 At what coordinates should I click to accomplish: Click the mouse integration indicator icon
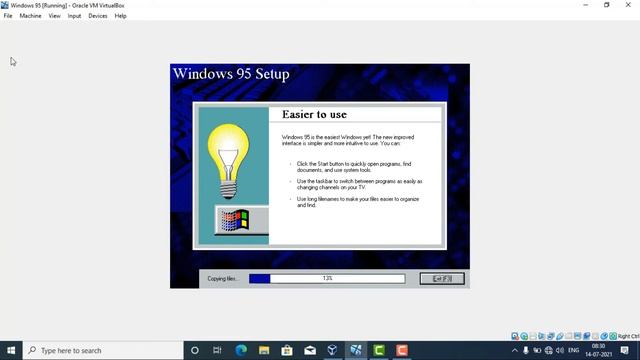pyautogui.click(x=604, y=336)
